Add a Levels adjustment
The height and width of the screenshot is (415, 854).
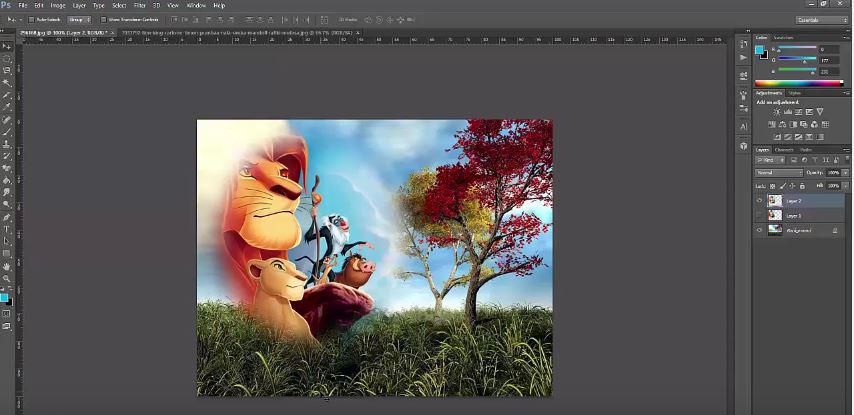[x=788, y=112]
